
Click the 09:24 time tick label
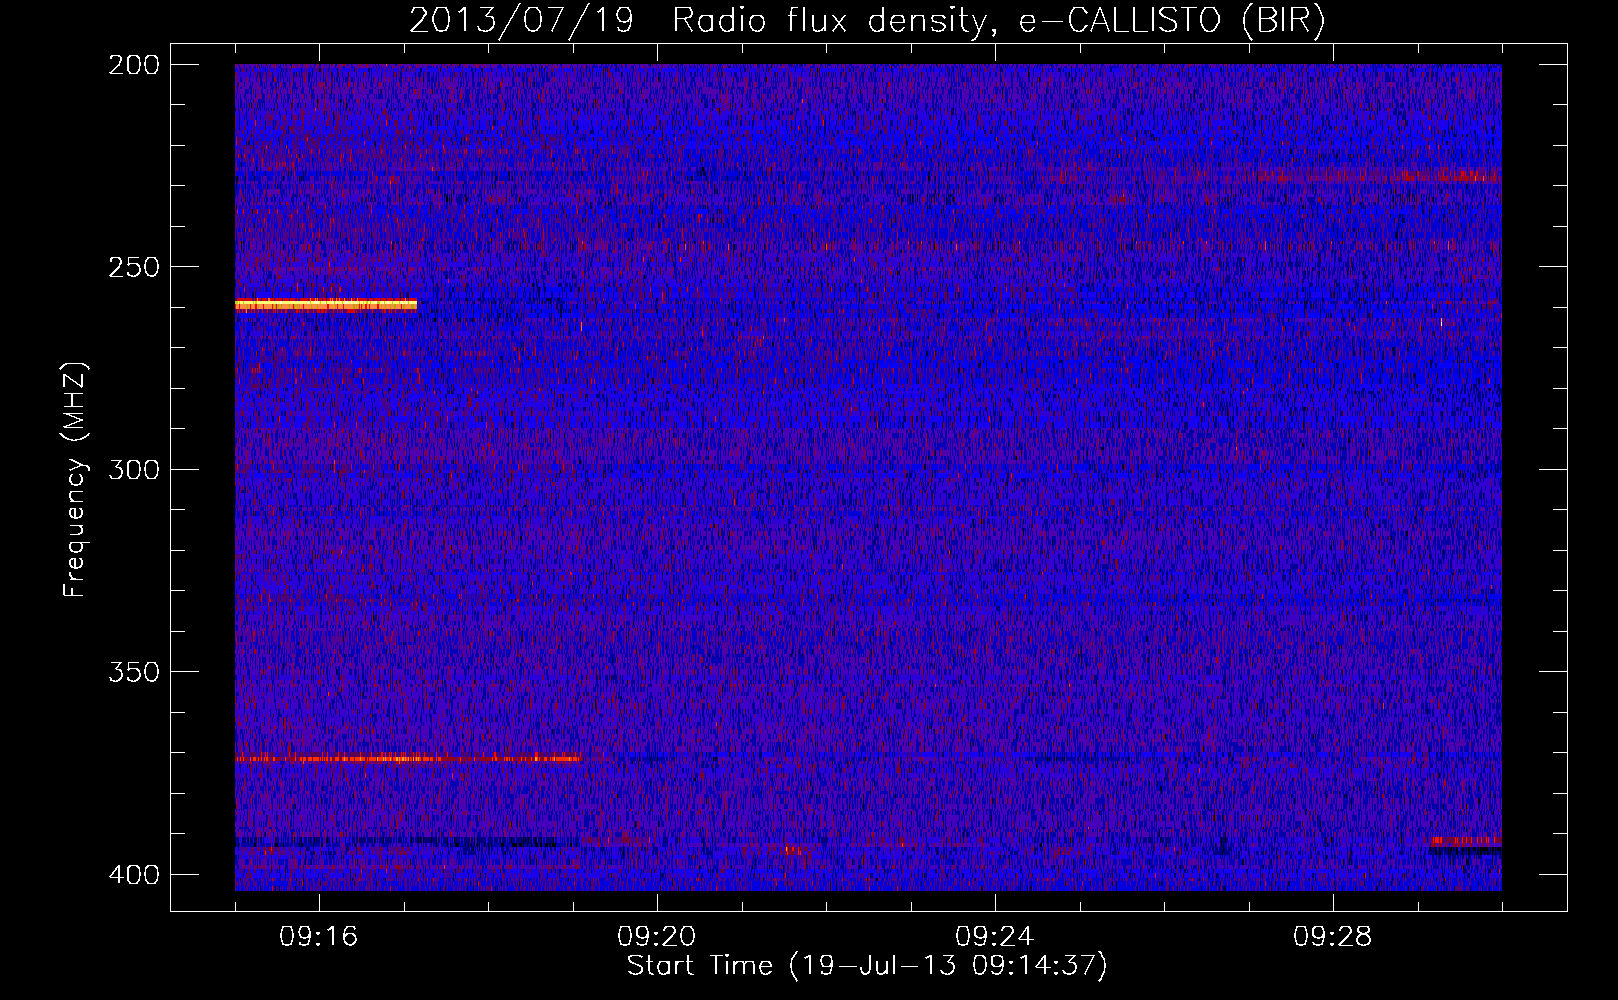(x=995, y=937)
